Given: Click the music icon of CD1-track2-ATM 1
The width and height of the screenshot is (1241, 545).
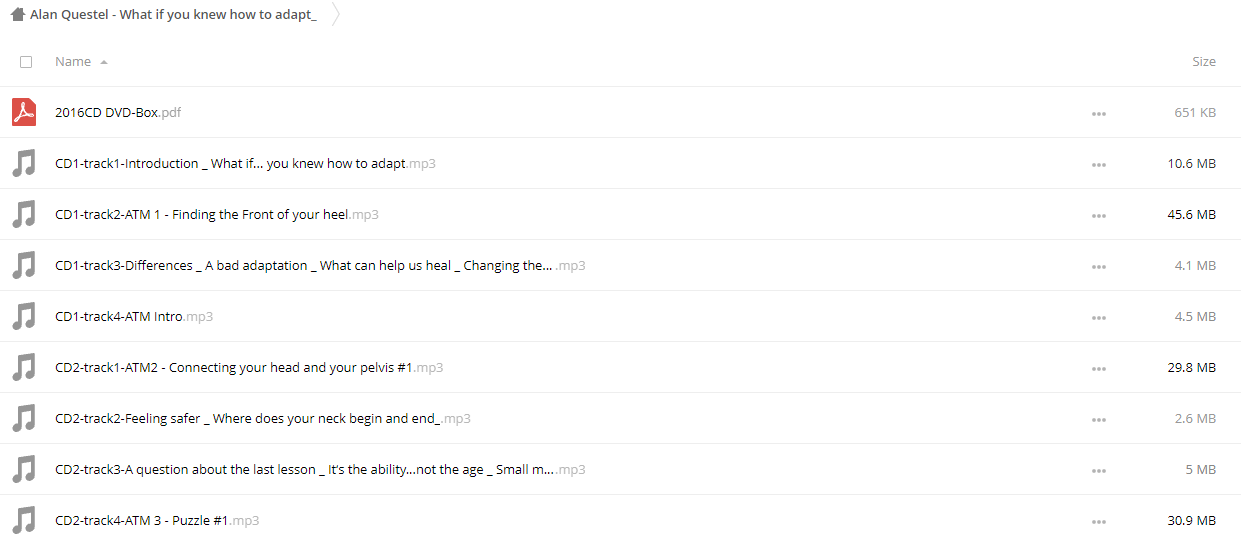Looking at the screenshot, I should click(24, 214).
